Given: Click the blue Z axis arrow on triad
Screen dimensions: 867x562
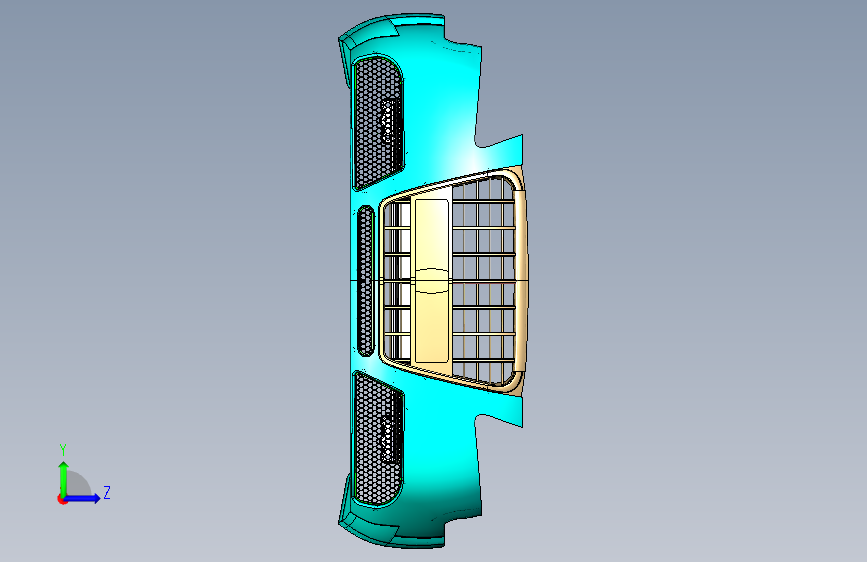Looking at the screenshot, I should pos(83,498).
